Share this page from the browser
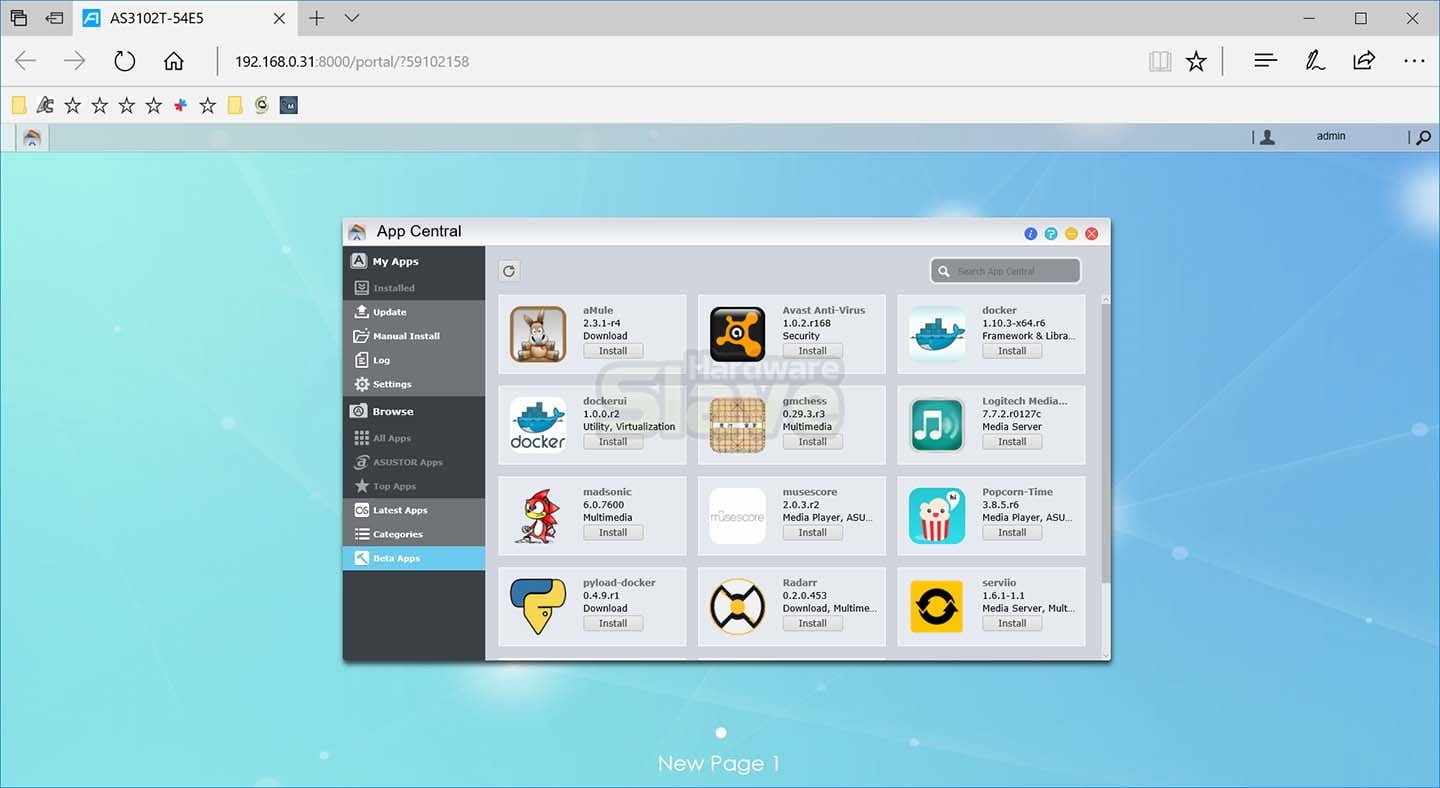The image size is (1440, 788). coord(1364,61)
